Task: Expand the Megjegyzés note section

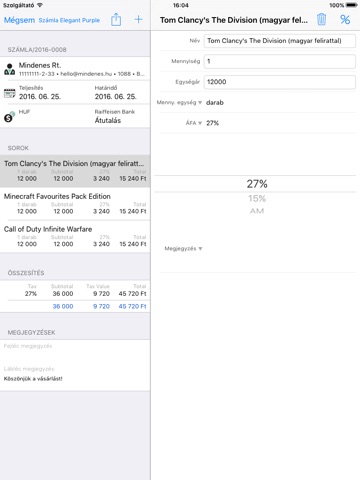Action: 183,249
